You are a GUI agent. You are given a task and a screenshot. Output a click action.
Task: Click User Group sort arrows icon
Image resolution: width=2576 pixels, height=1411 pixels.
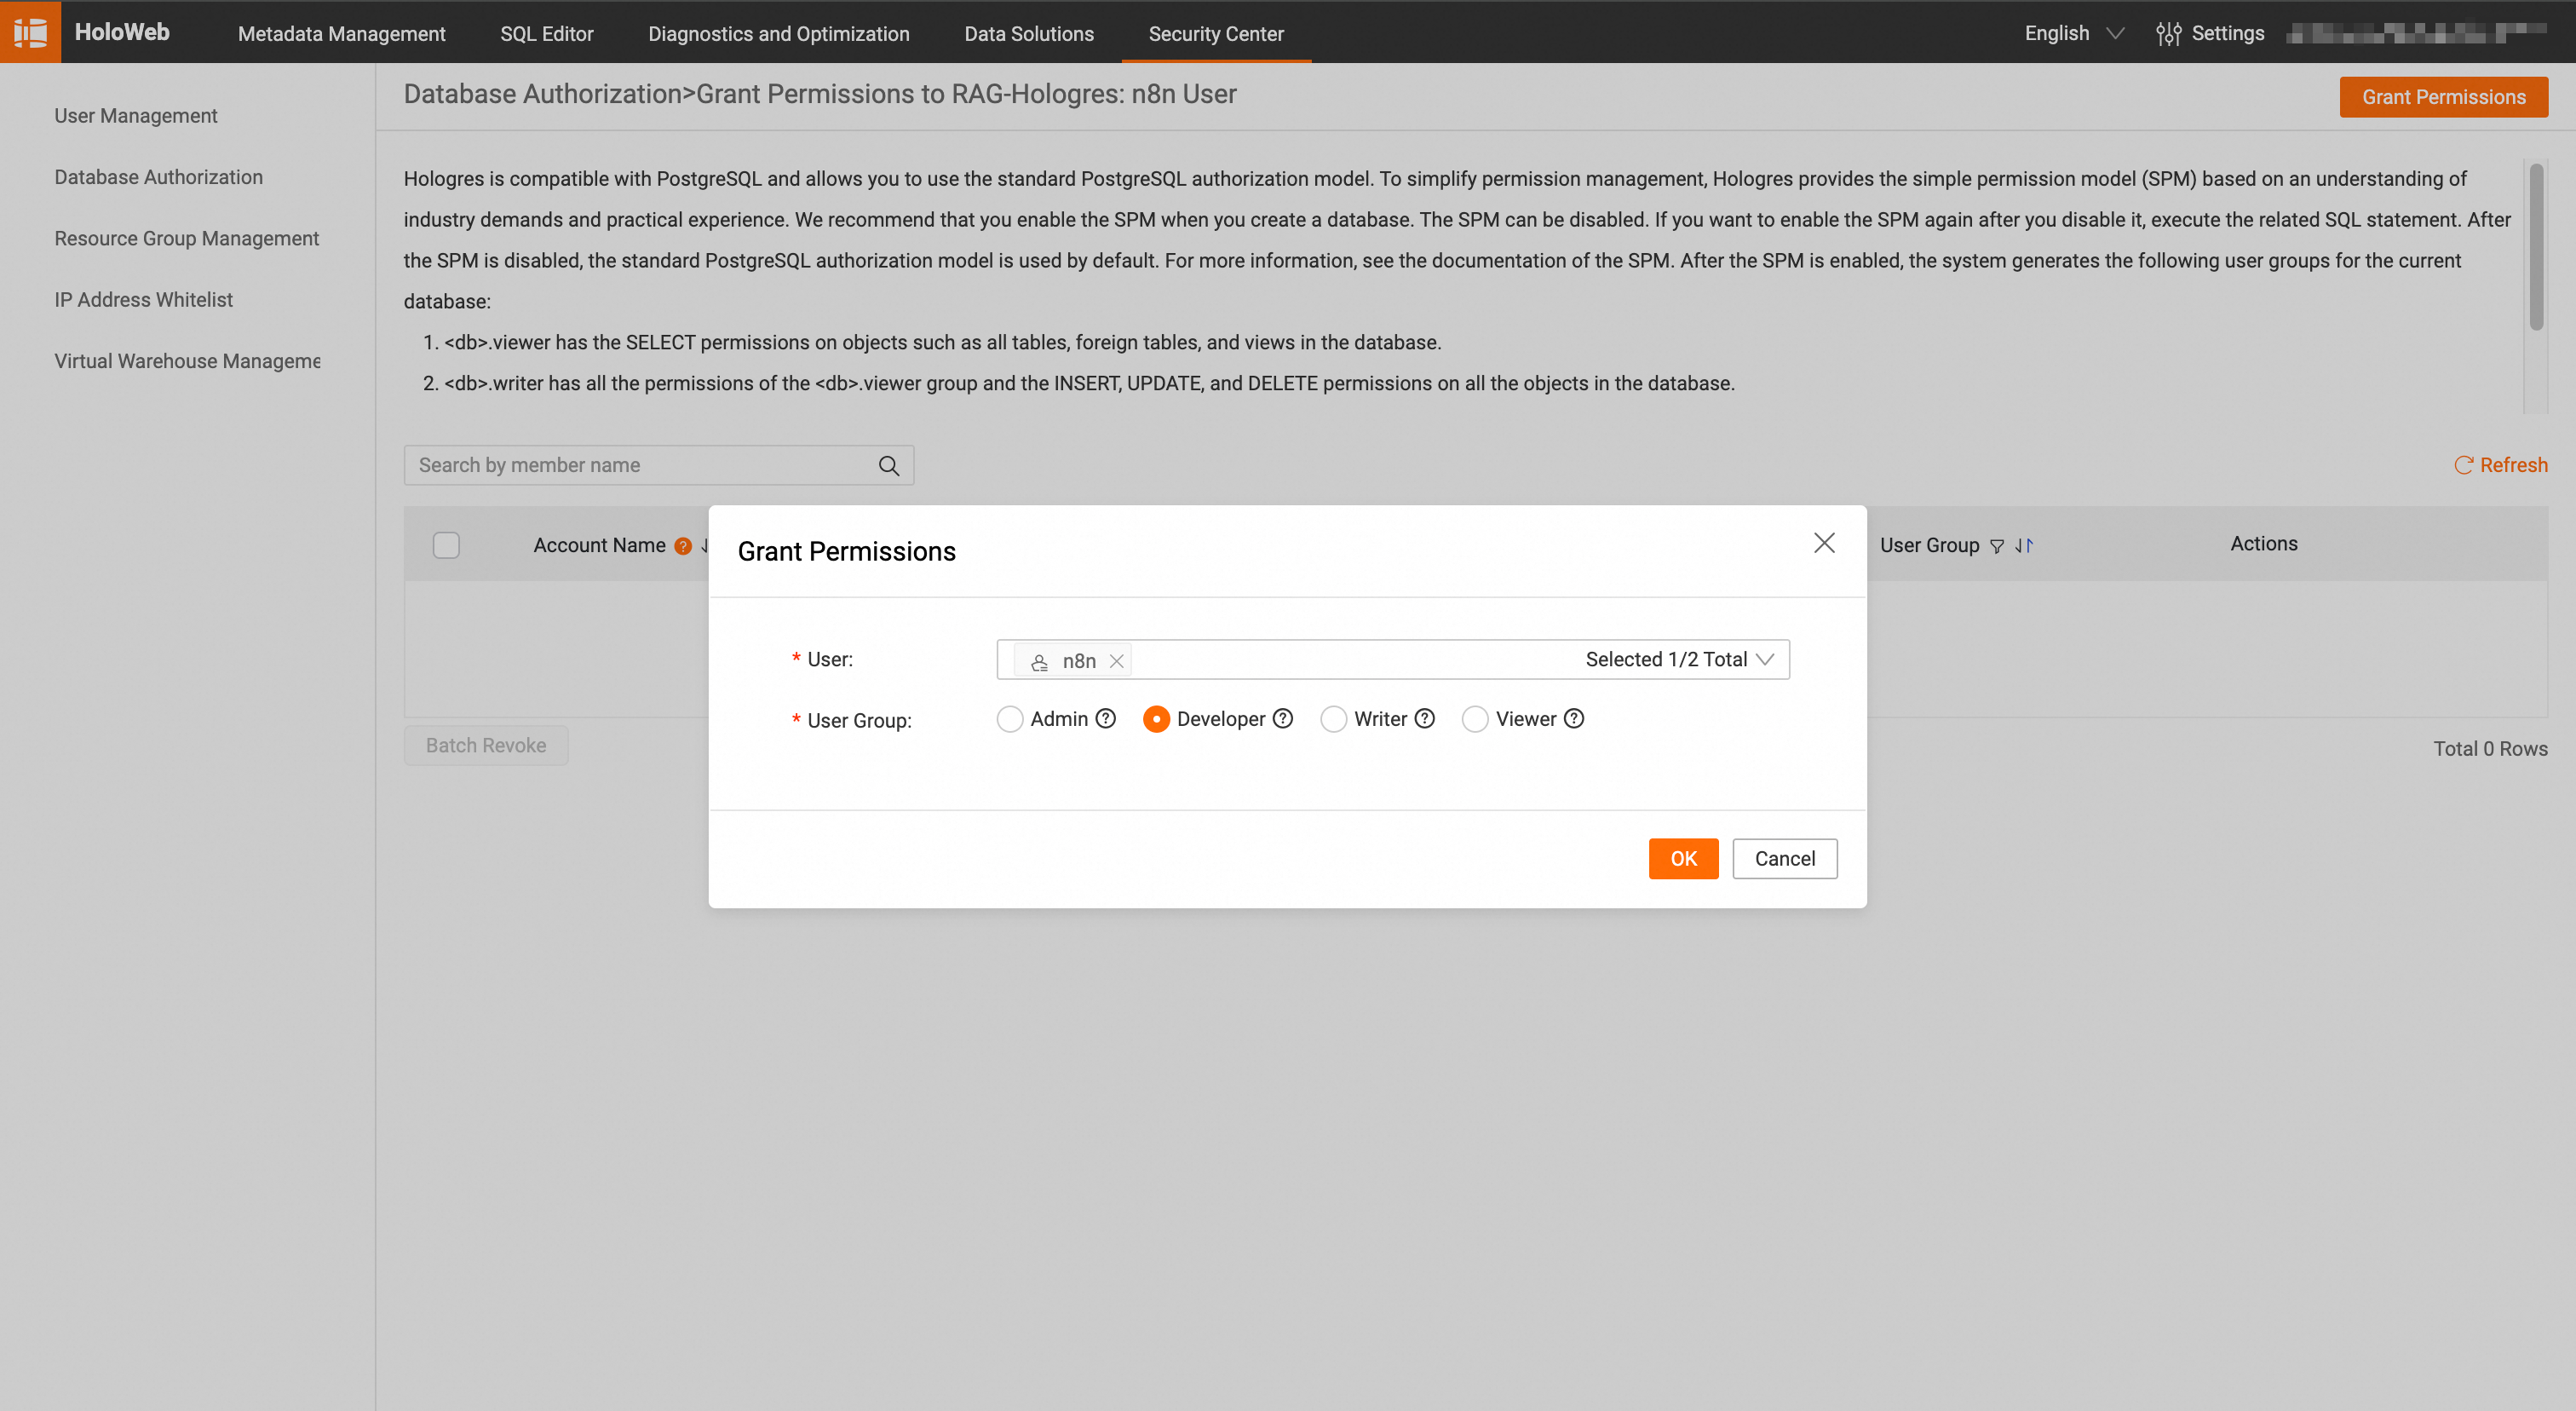click(2024, 546)
